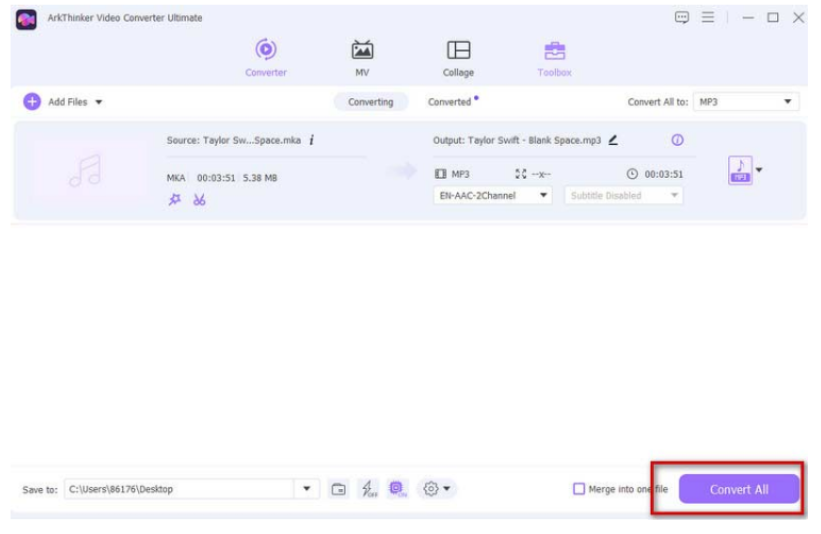This screenshot has width=821, height=534.
Task: Show the Converting list
Action: point(371,102)
